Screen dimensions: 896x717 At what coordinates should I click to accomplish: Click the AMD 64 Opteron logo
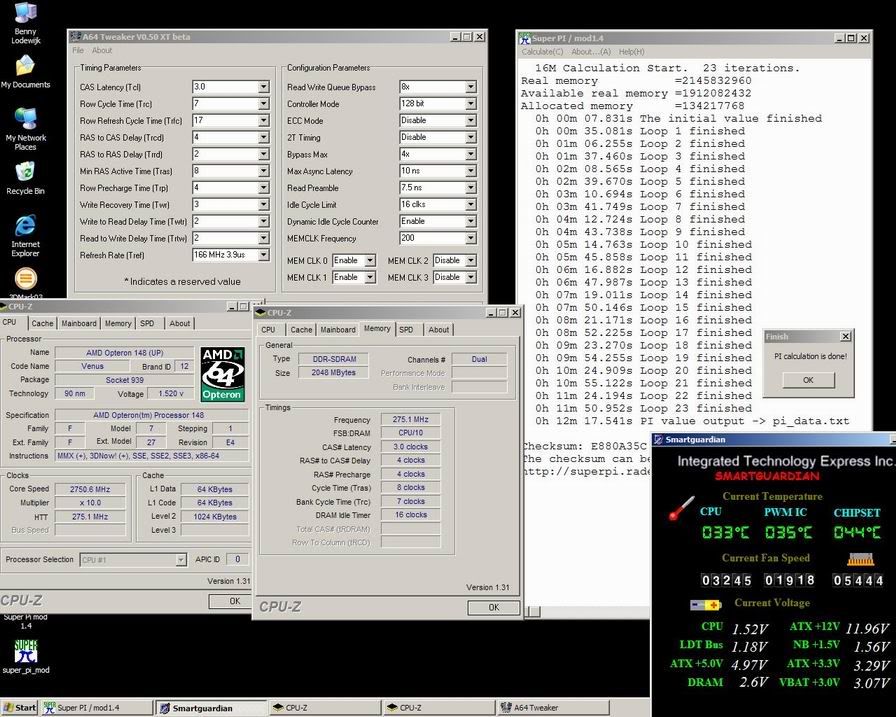[222, 374]
